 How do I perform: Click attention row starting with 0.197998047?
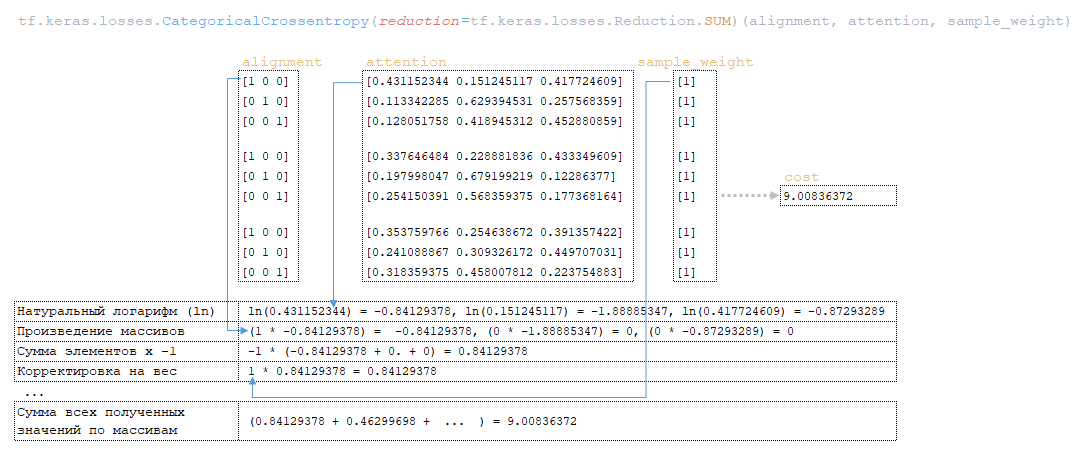pos(489,176)
